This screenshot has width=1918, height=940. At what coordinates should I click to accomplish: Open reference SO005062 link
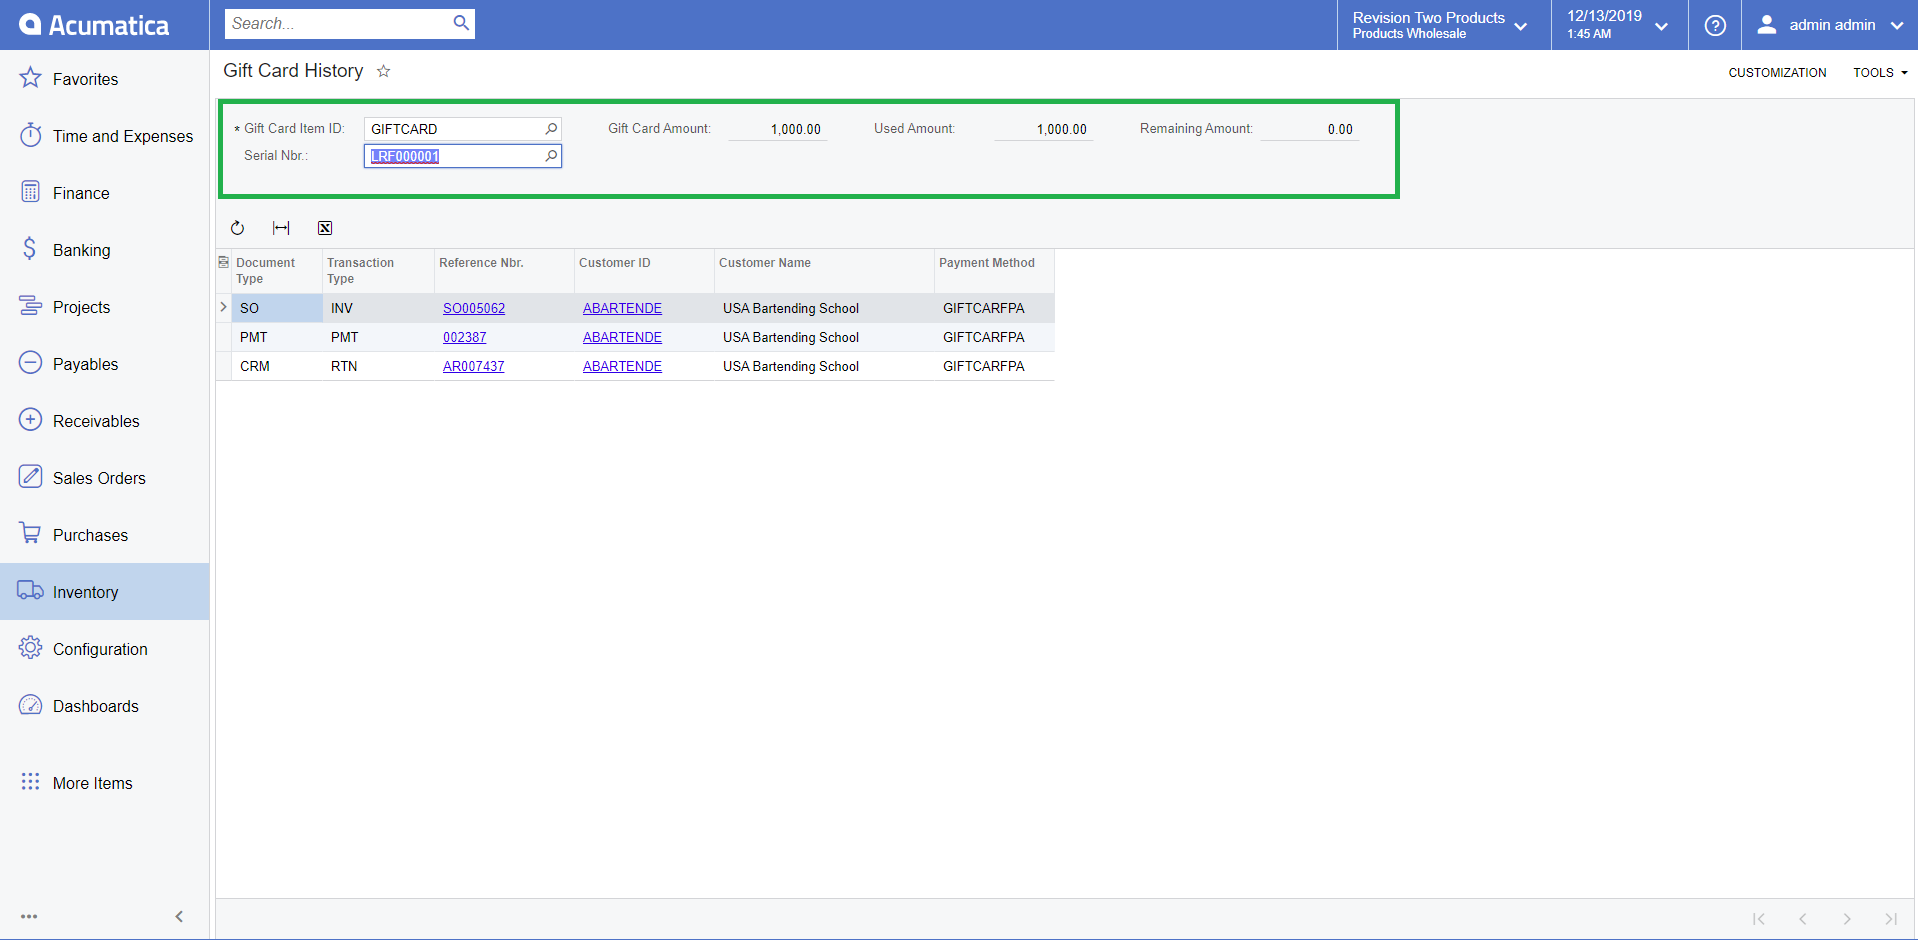click(x=474, y=308)
